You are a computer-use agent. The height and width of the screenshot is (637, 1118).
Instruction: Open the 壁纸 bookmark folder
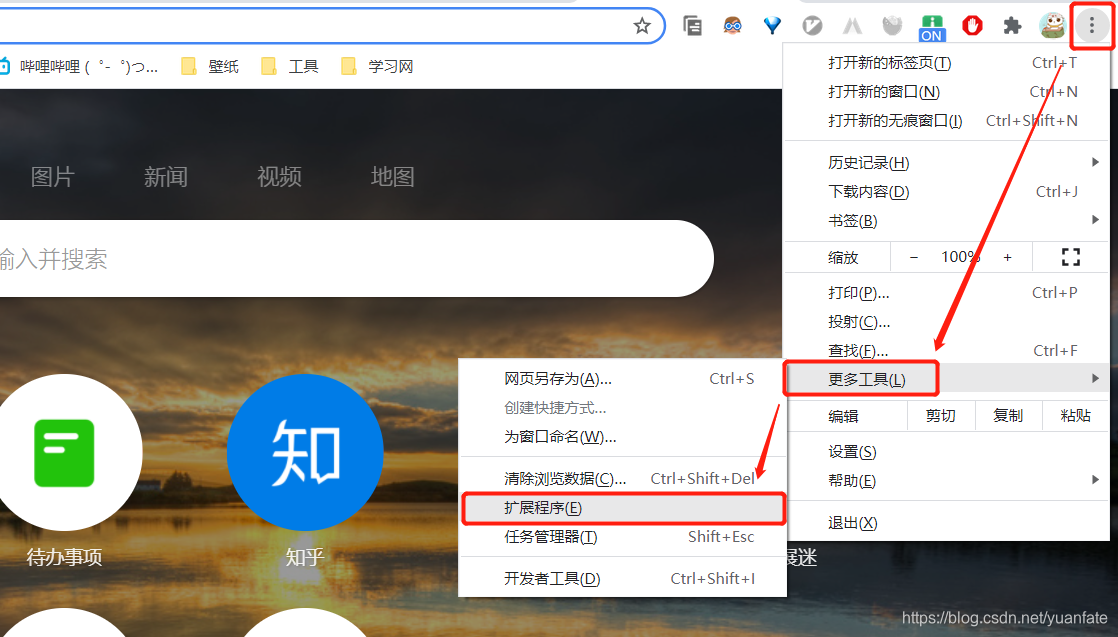point(210,67)
